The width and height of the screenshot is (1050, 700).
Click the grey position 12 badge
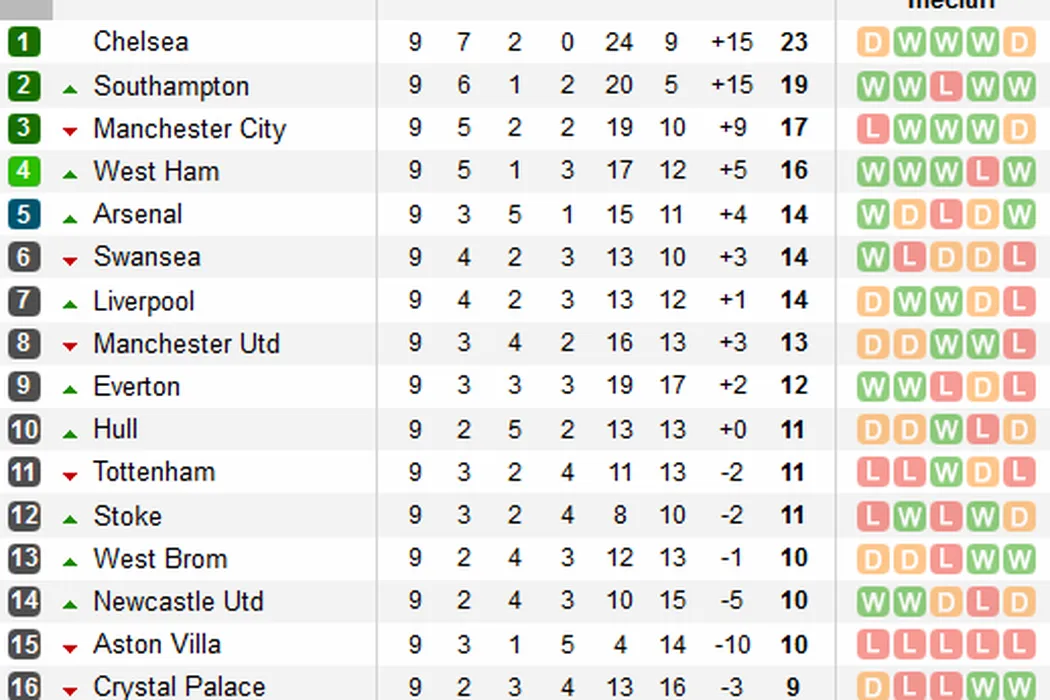coord(24,515)
